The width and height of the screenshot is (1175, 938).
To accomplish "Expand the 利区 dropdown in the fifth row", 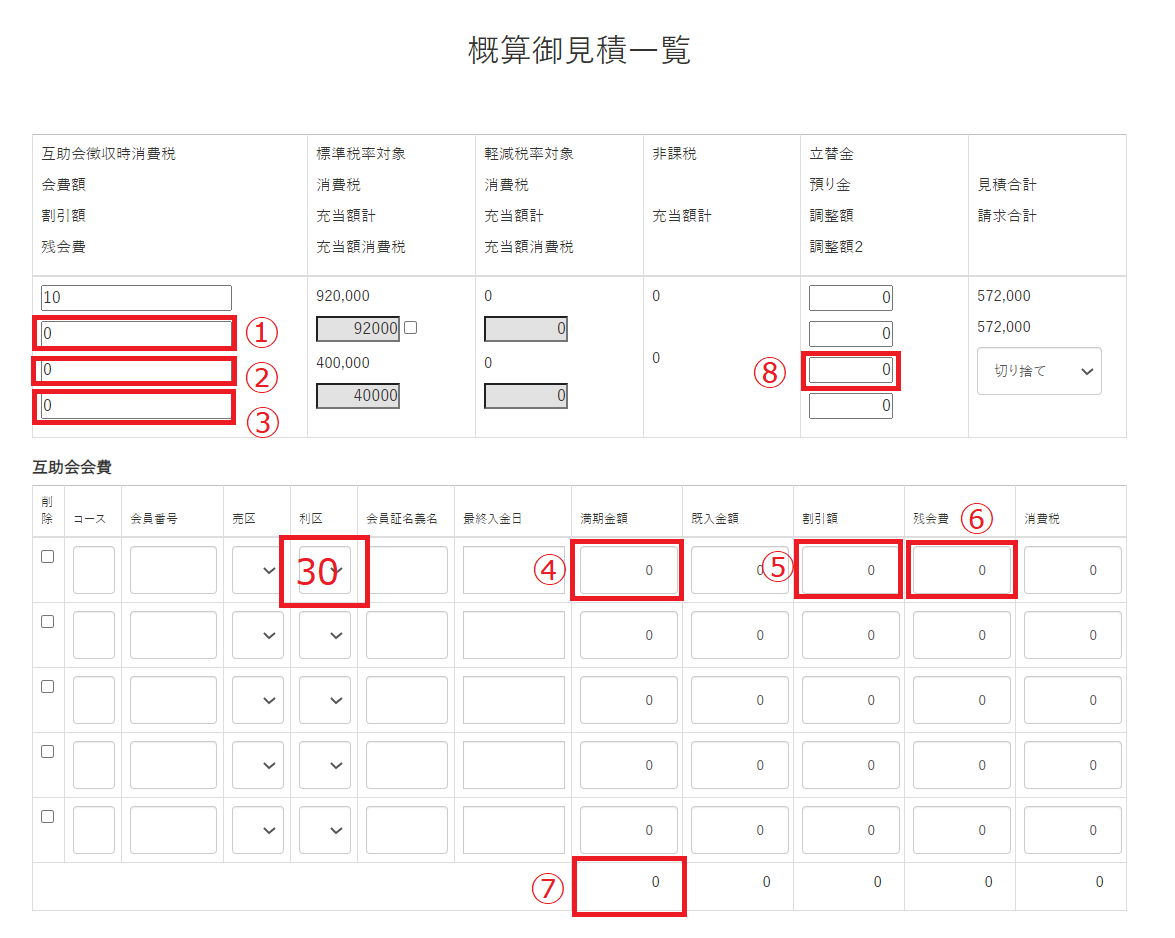I will coord(325,830).
